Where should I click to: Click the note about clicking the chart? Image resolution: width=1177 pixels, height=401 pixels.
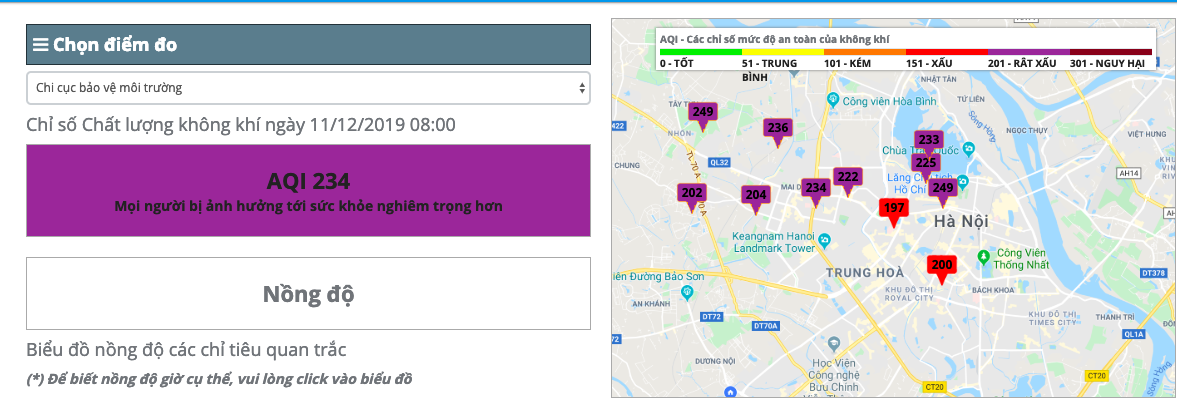[x=219, y=378]
